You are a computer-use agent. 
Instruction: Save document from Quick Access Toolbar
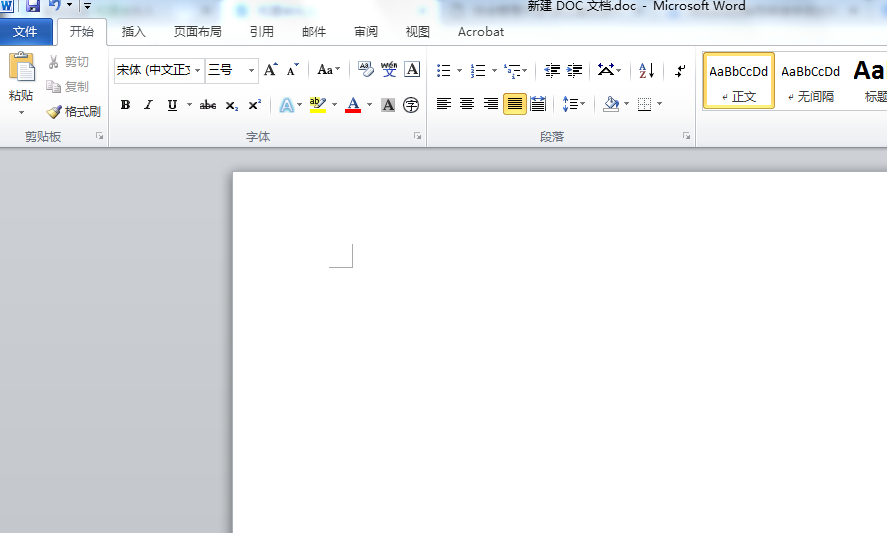[33, 6]
